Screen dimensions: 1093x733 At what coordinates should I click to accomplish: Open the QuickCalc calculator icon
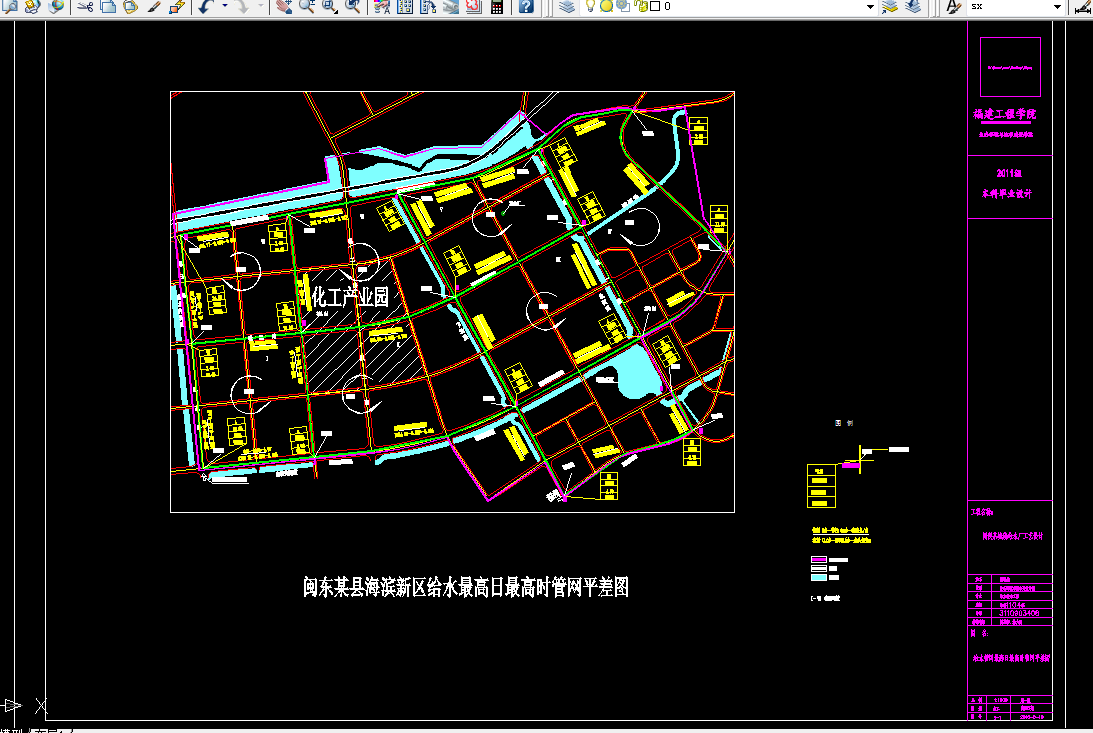497,6
